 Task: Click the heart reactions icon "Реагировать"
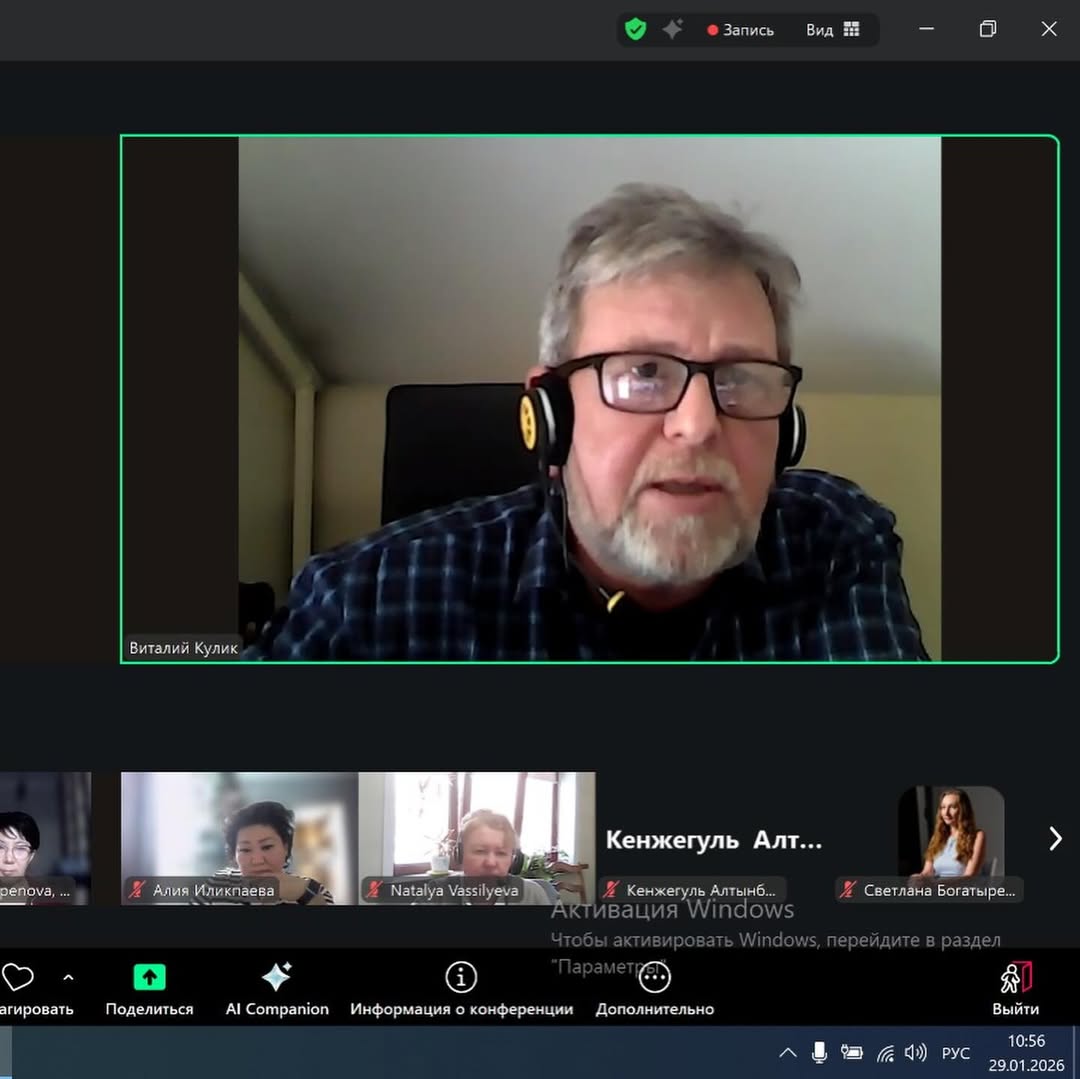18,977
